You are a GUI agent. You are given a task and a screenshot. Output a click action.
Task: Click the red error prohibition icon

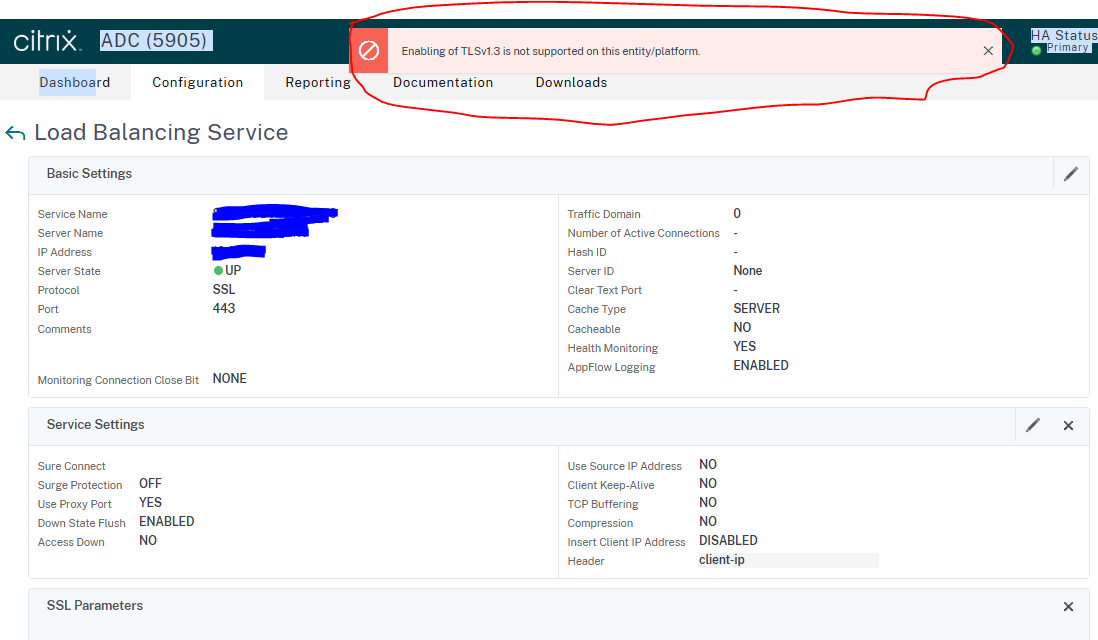(x=369, y=50)
